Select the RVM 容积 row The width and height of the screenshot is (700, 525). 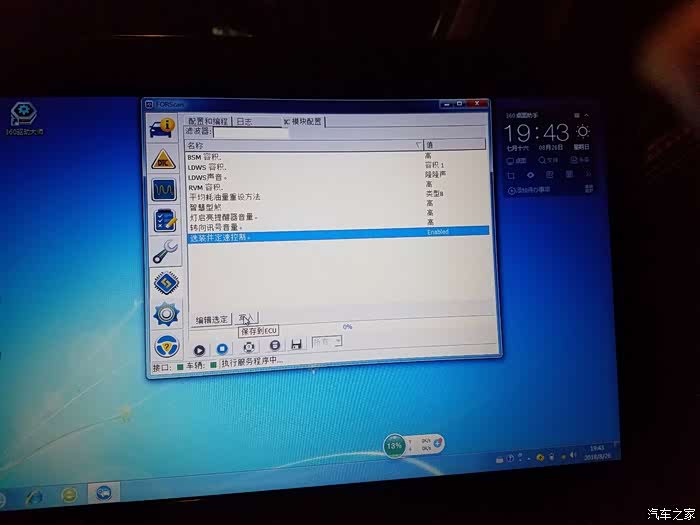(338, 187)
